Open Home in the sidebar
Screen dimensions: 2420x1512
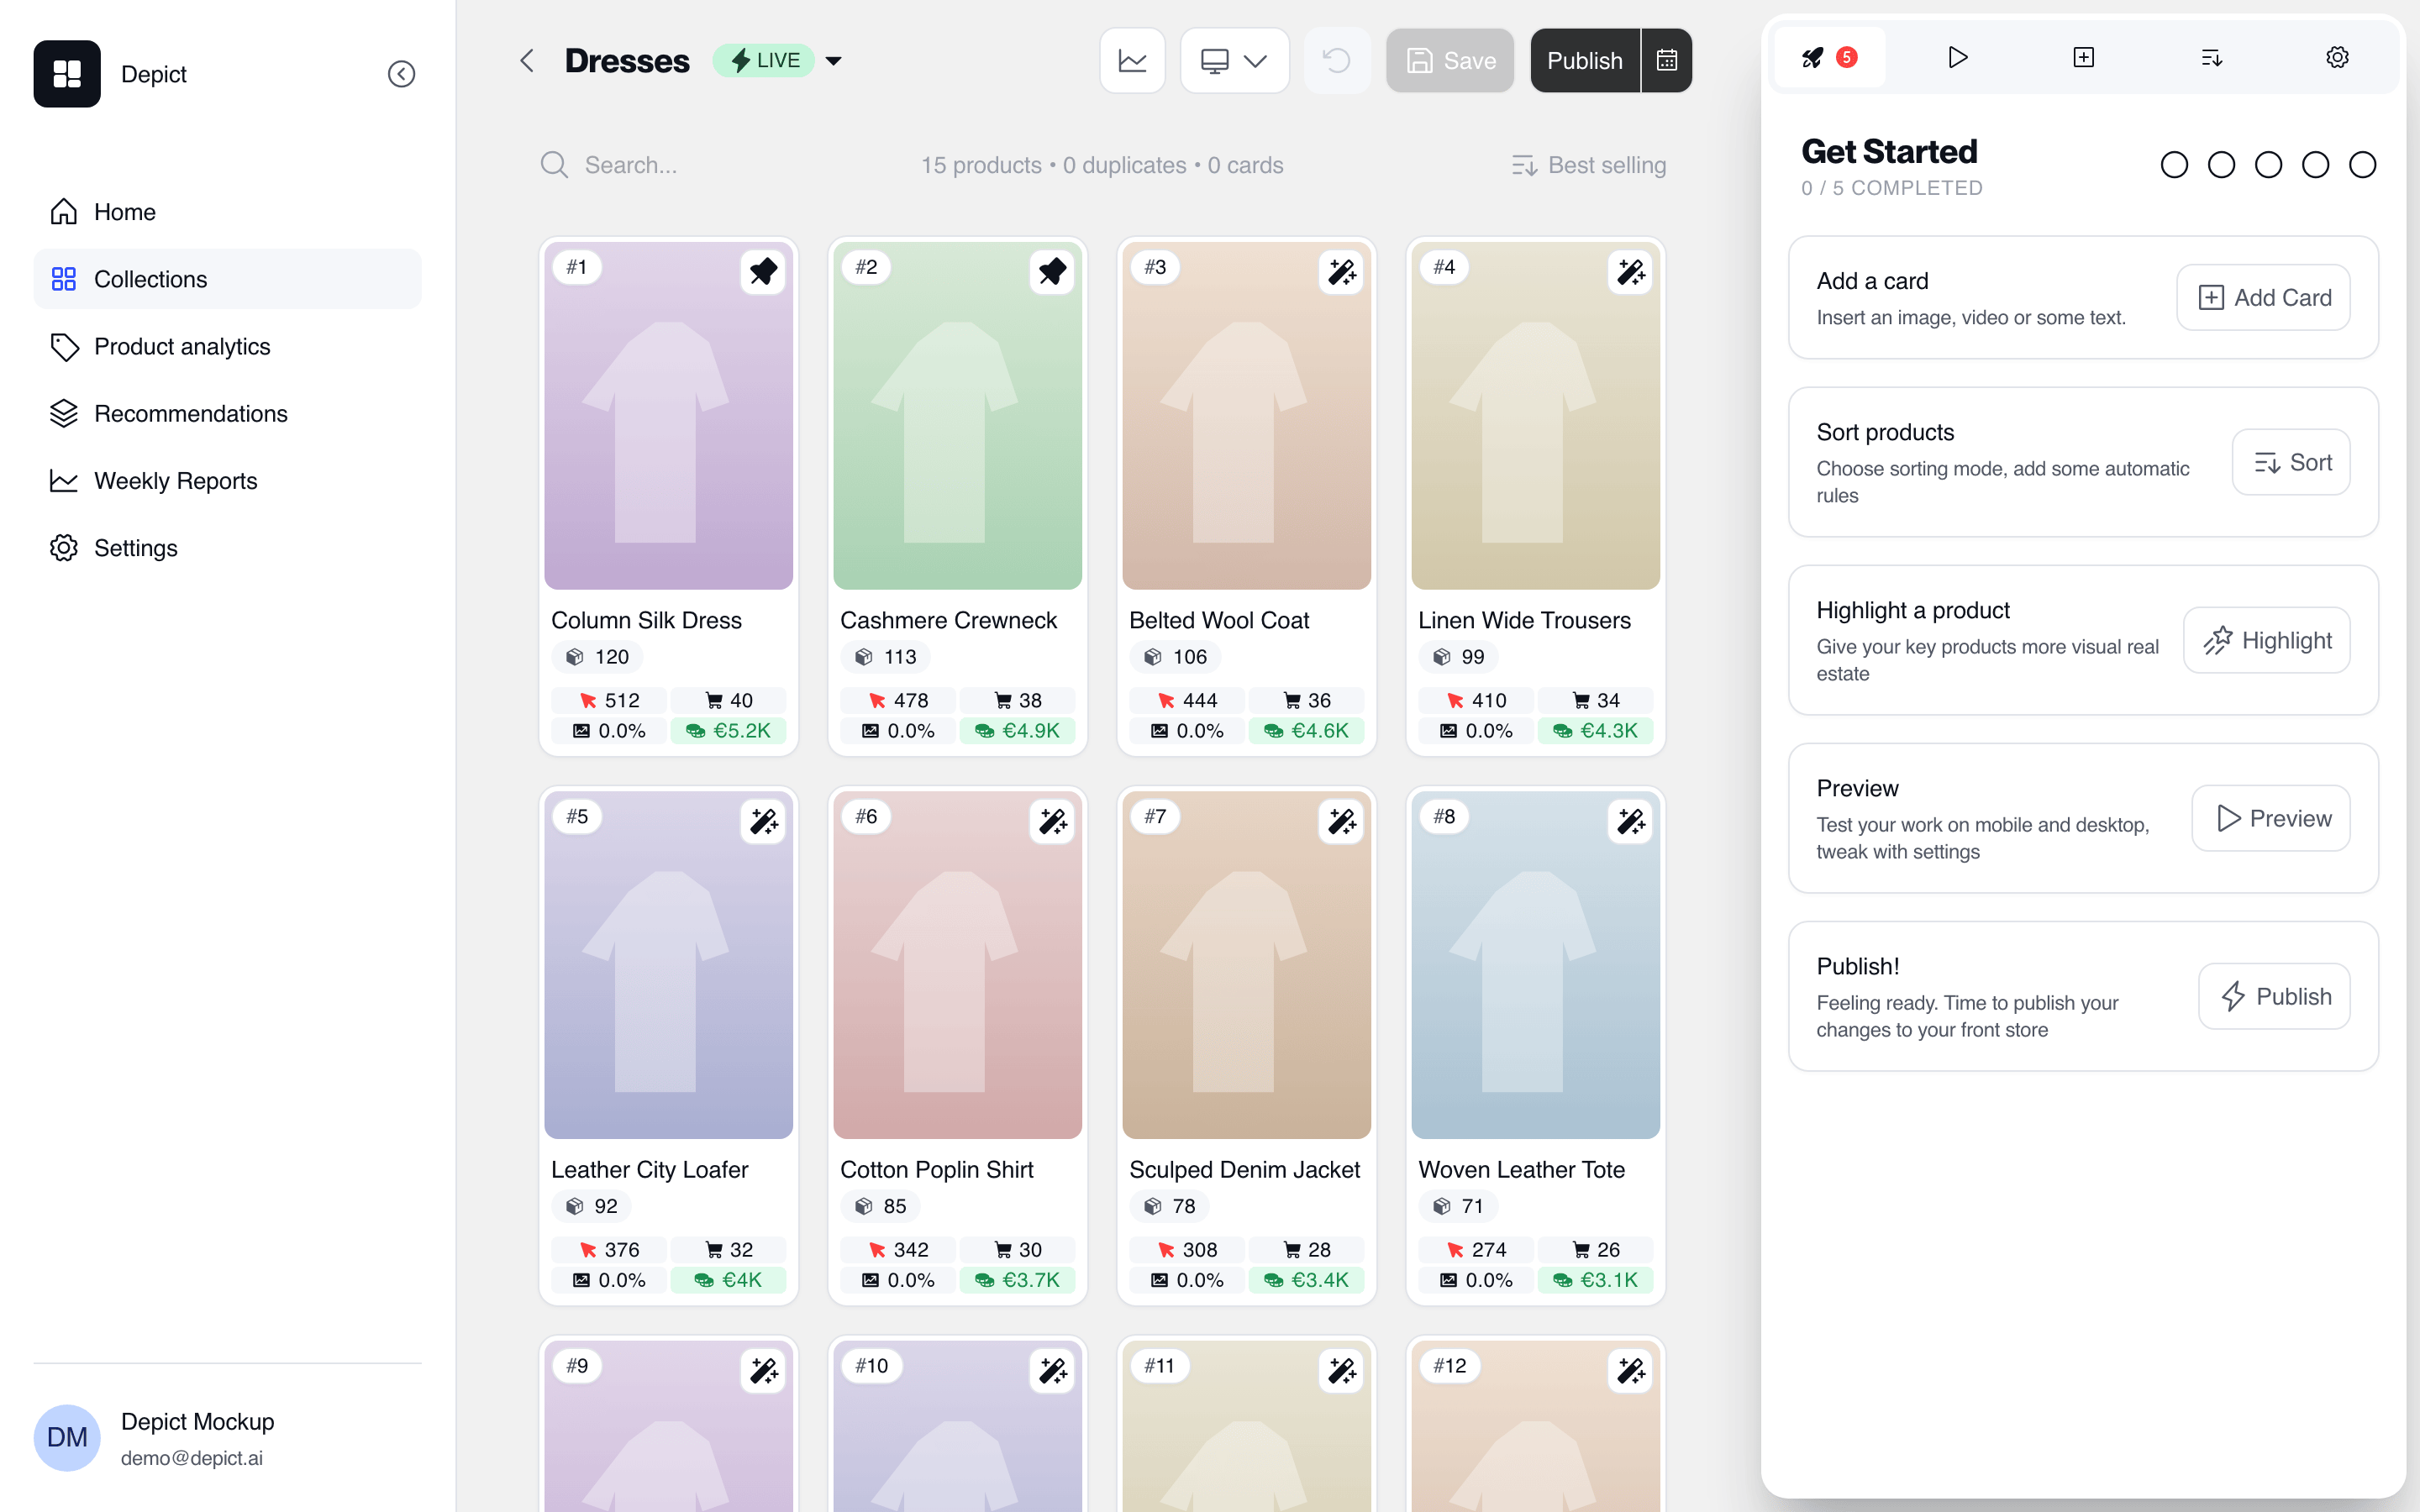tap(227, 212)
